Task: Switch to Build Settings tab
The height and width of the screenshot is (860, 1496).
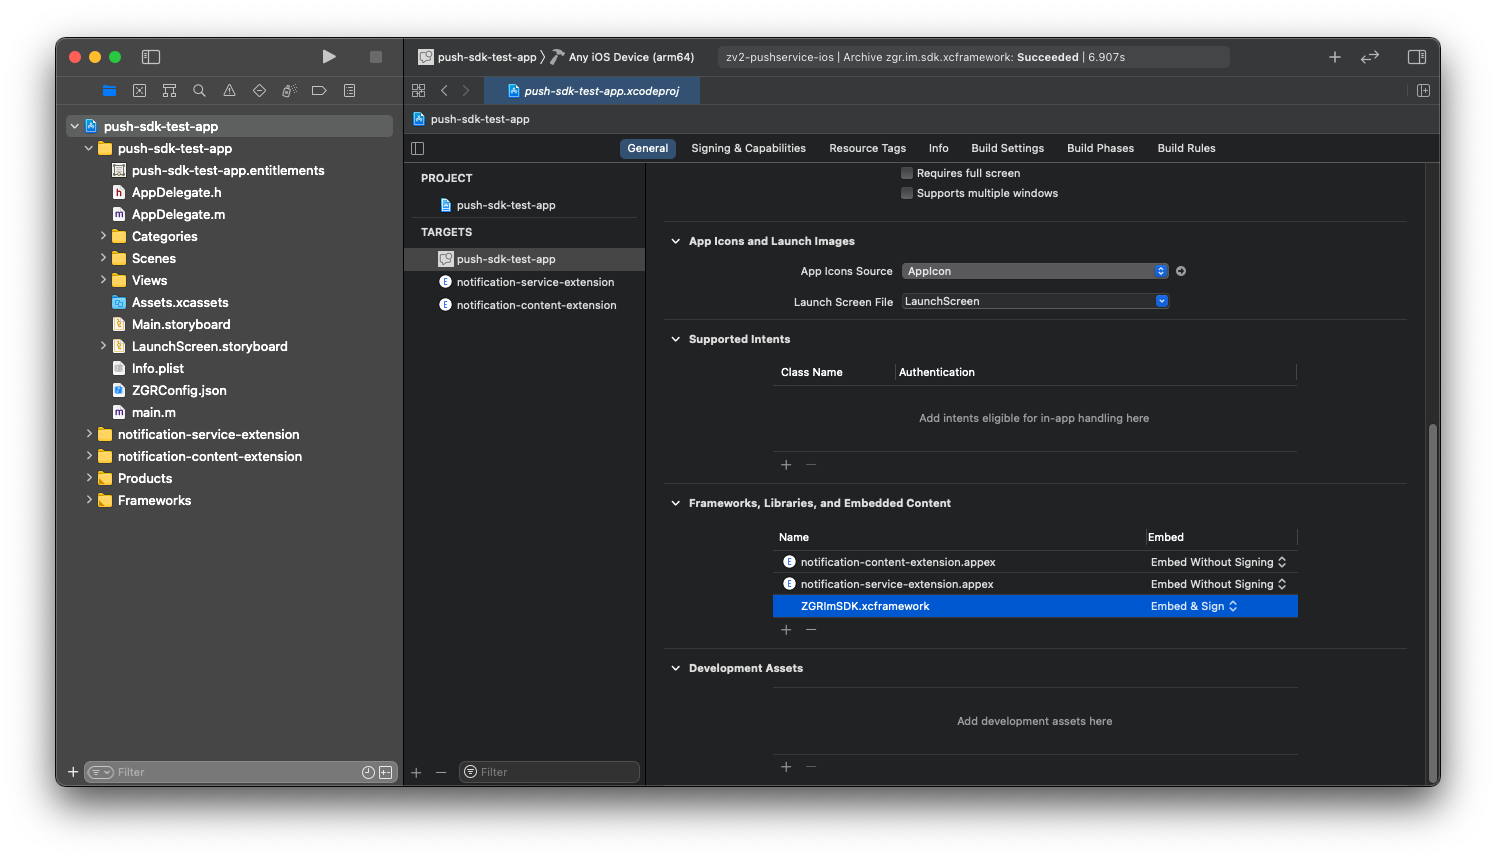Action: pyautogui.click(x=1007, y=148)
